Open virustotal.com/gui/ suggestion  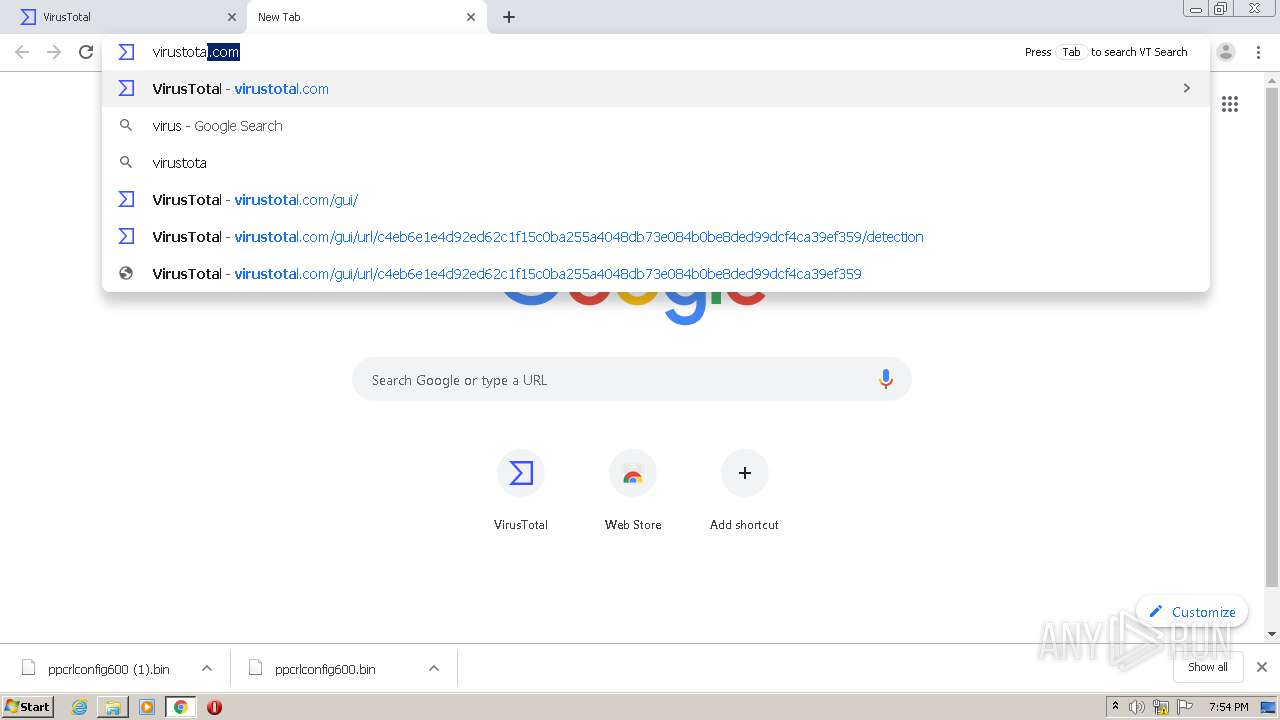[x=656, y=200]
